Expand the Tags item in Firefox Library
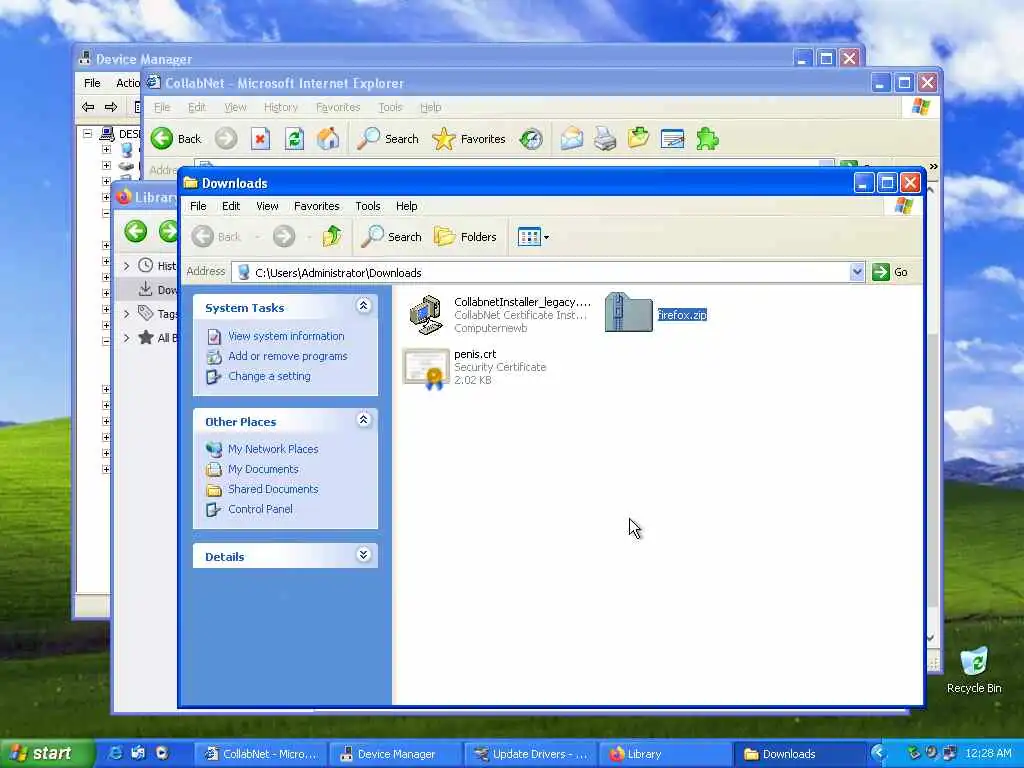 tap(127, 314)
